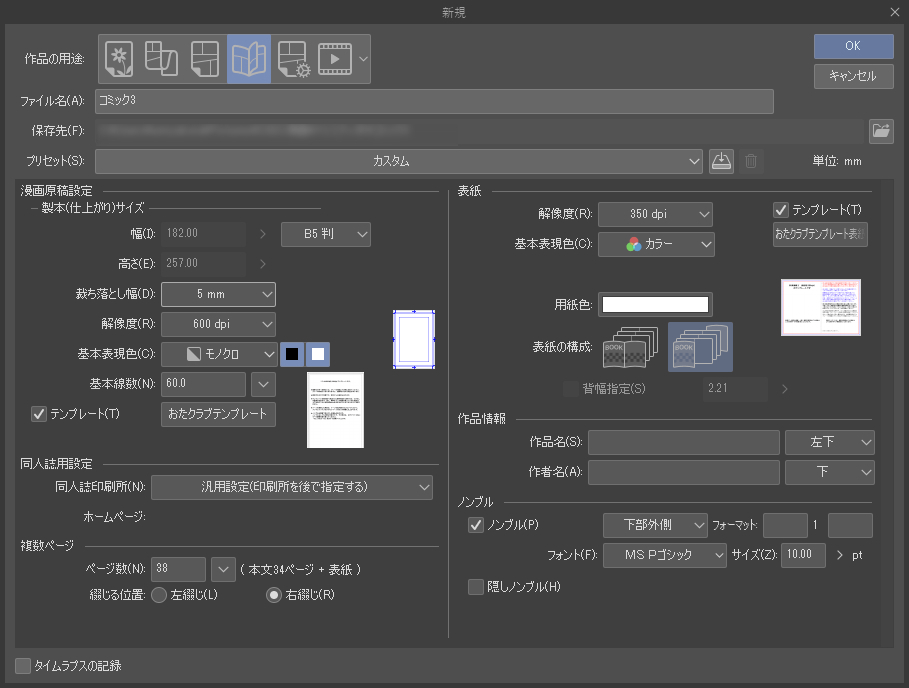Viewport: 909px width, 688px height.
Task: Select the Webtoon work type icon
Action: point(161,59)
